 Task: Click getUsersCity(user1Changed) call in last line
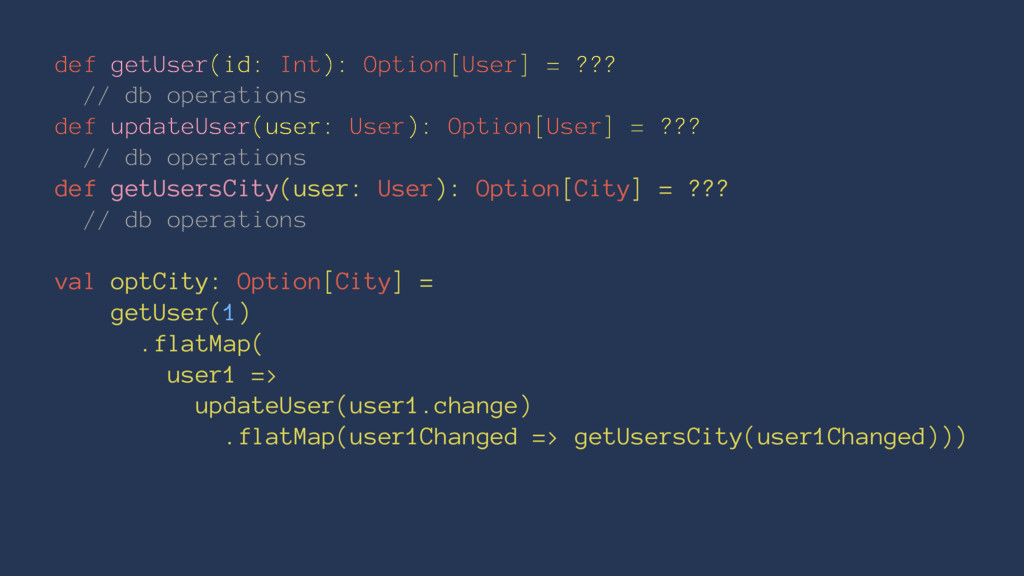click(758, 437)
